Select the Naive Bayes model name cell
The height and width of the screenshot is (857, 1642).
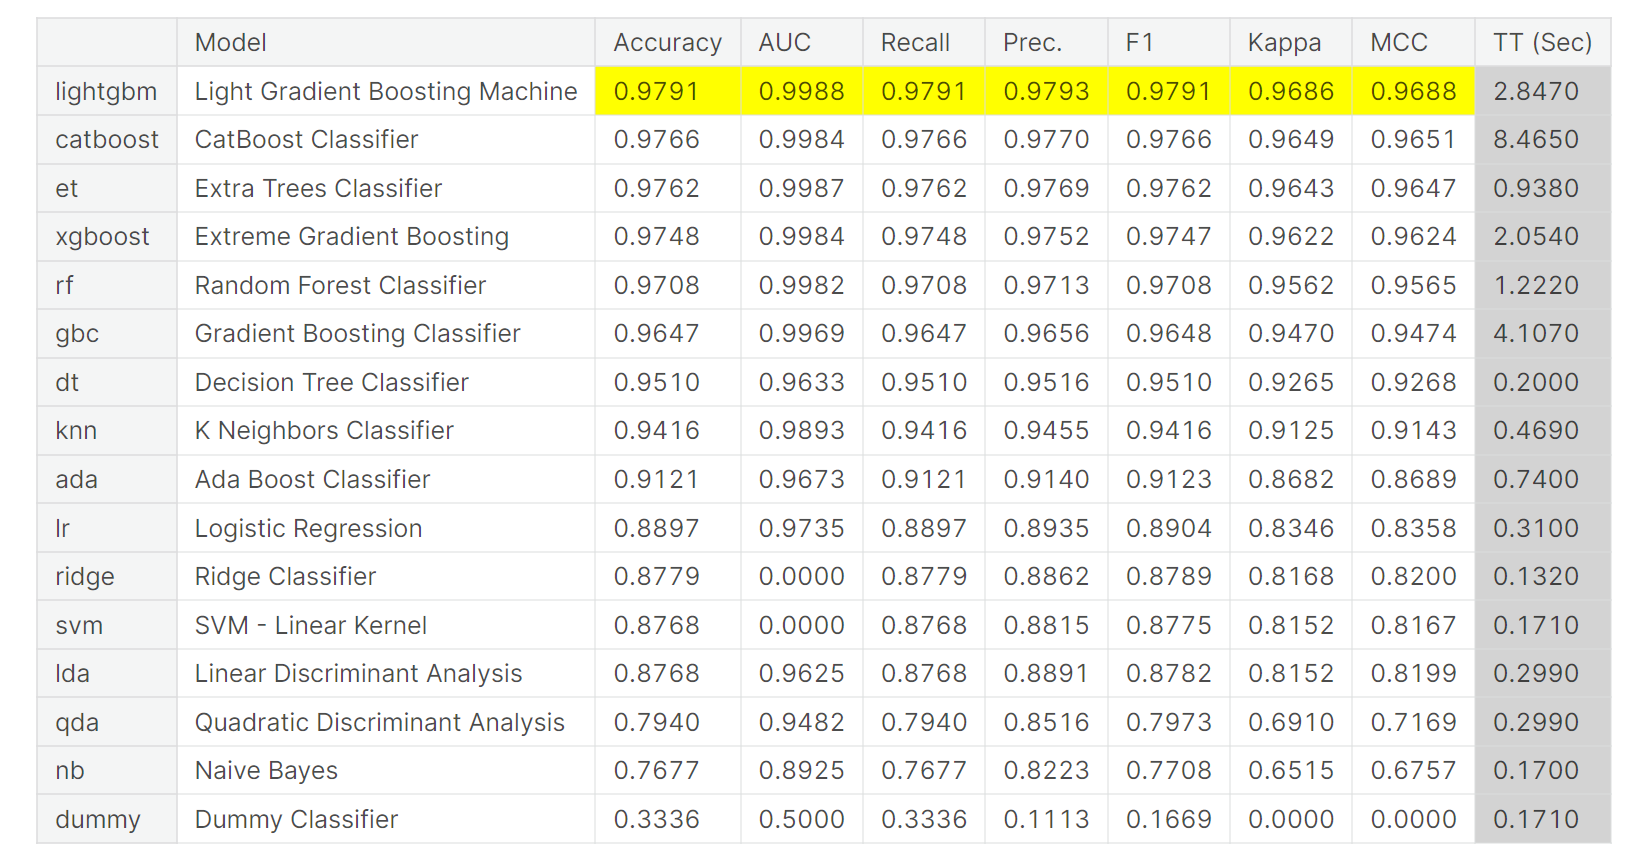click(x=266, y=771)
